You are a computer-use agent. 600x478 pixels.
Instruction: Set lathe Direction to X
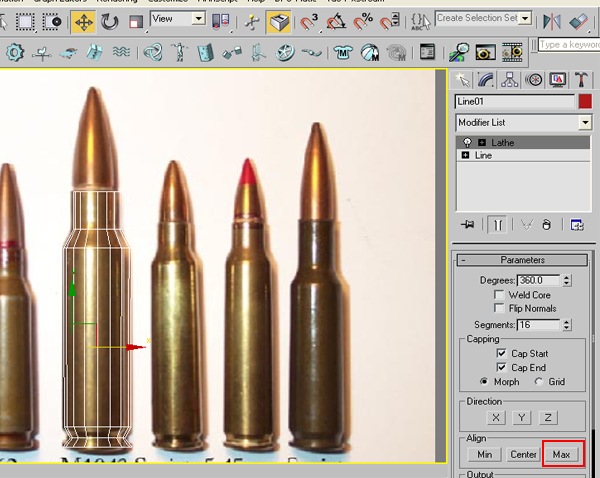[496, 418]
